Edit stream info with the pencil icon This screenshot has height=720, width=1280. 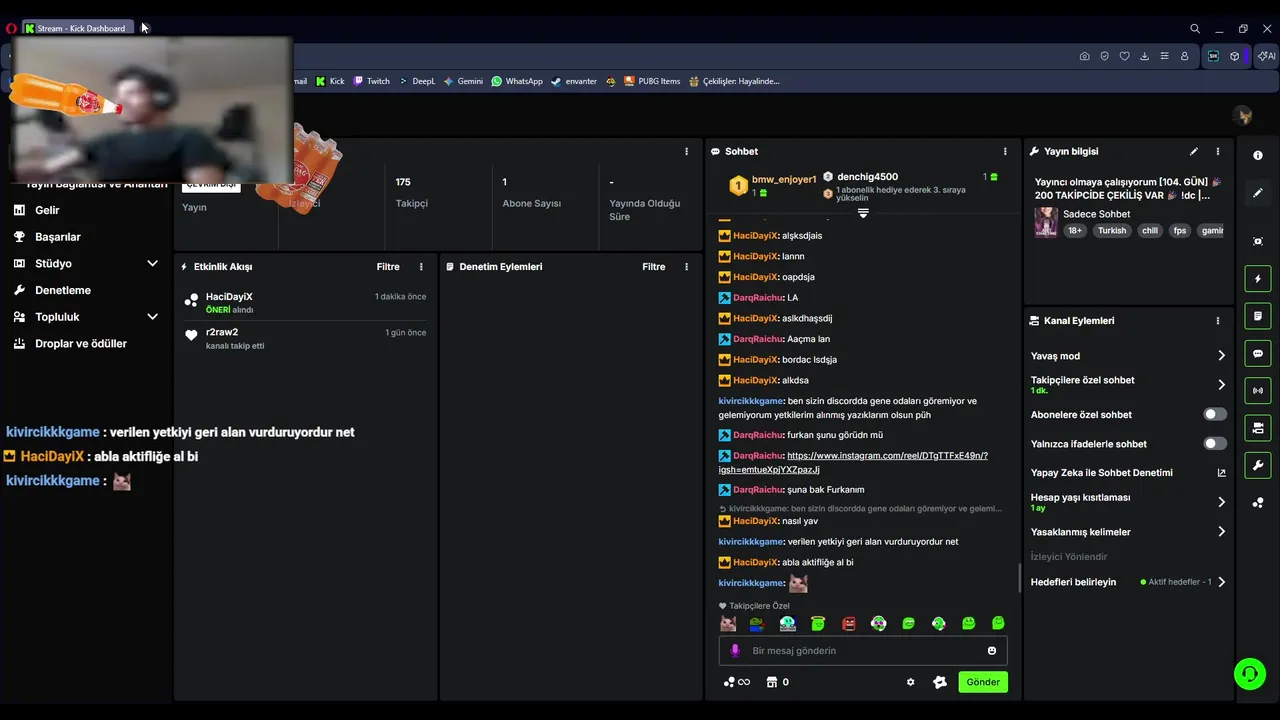1193,151
